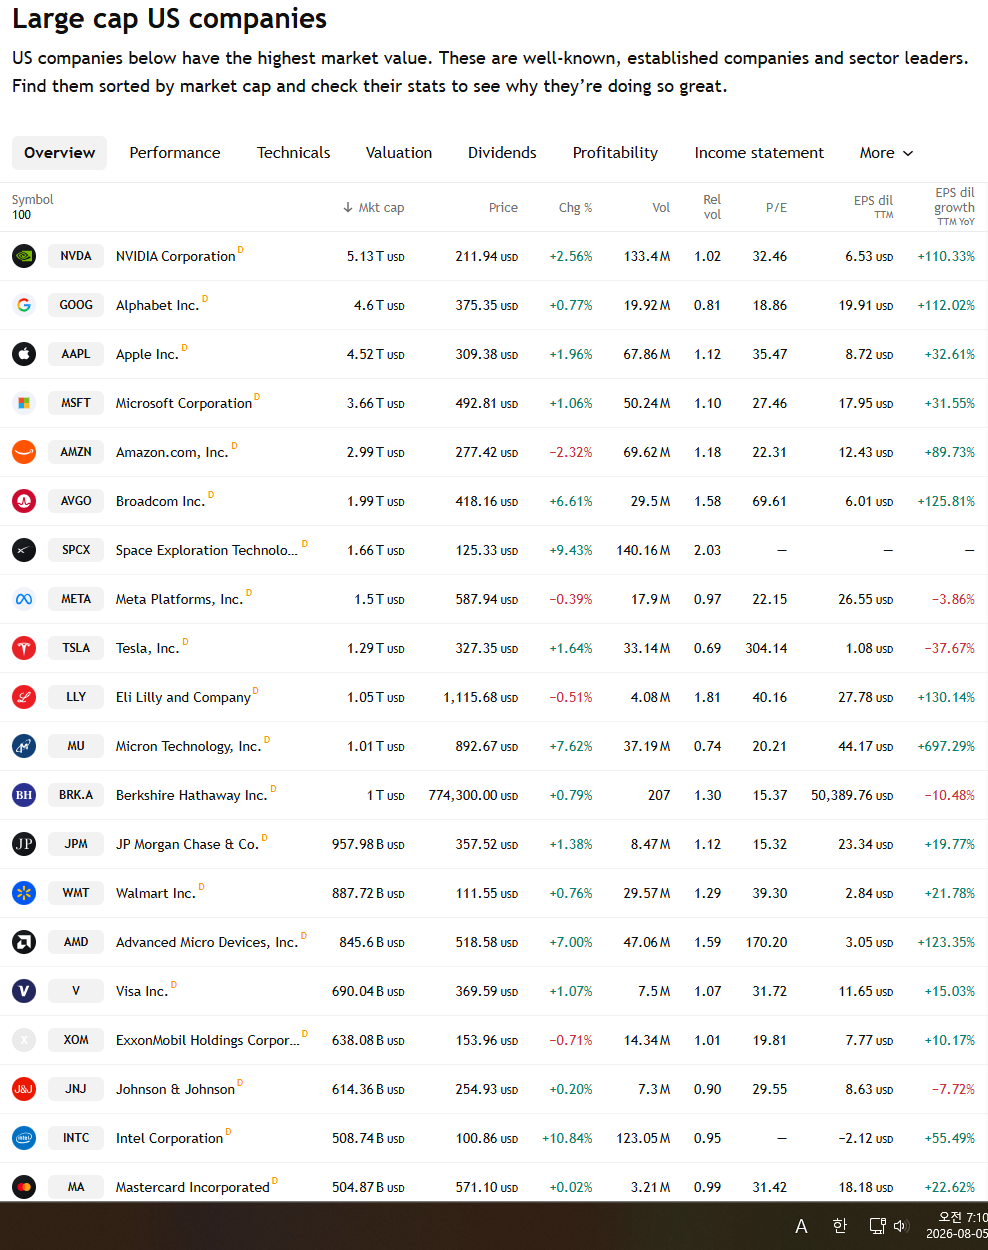The image size is (988, 1250).
Task: Open the GOOG ticker symbol
Action: tap(76, 305)
